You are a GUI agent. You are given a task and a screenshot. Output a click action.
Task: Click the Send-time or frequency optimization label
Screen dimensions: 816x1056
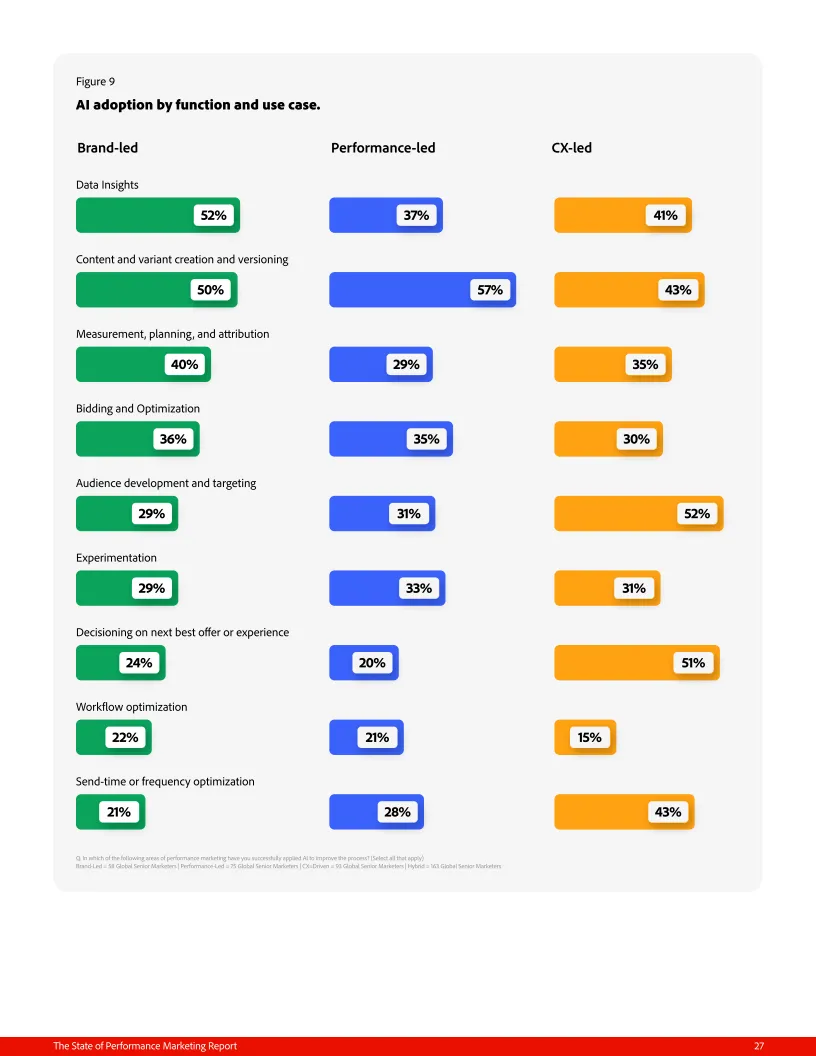pyautogui.click(x=165, y=781)
